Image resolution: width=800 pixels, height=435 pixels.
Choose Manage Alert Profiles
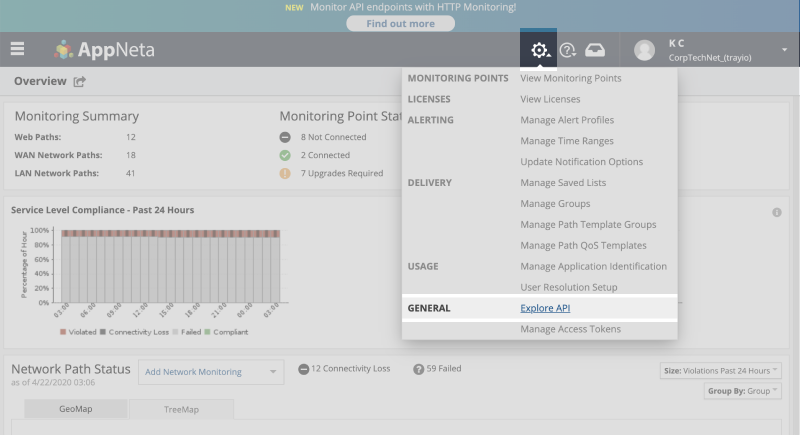coord(566,120)
